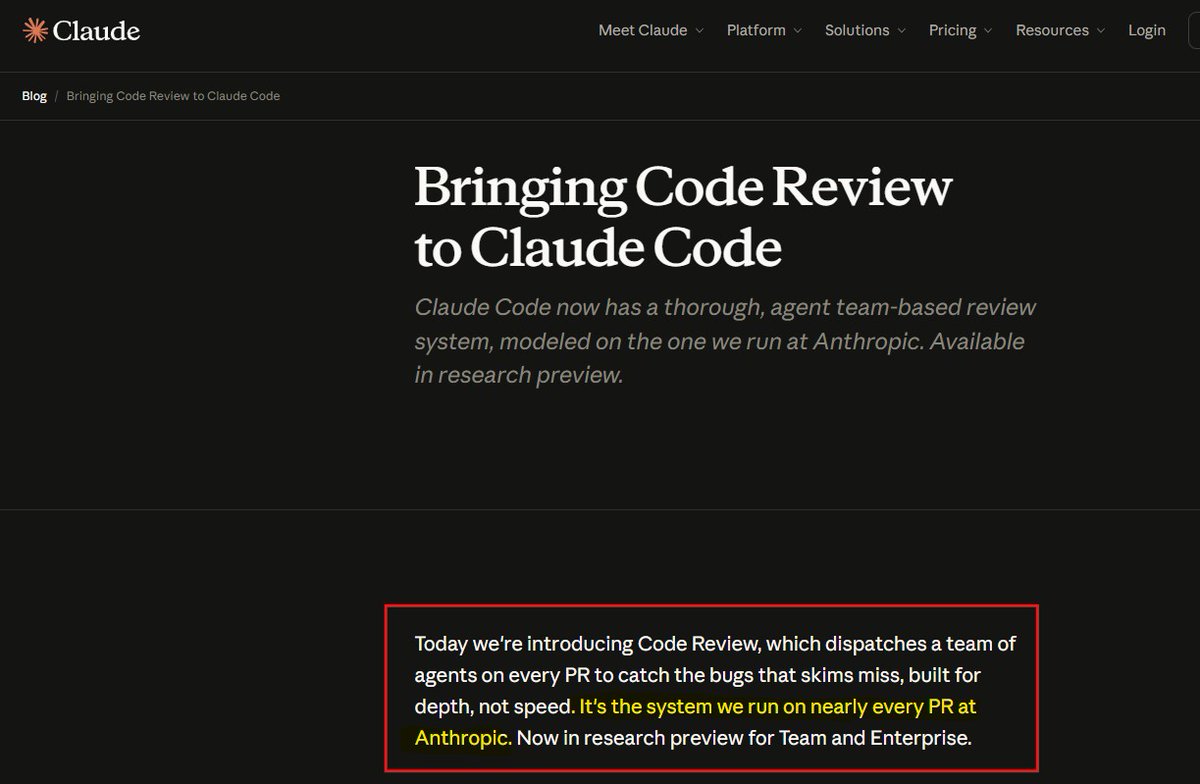
Task: Open the Resources menu
Action: point(1052,30)
